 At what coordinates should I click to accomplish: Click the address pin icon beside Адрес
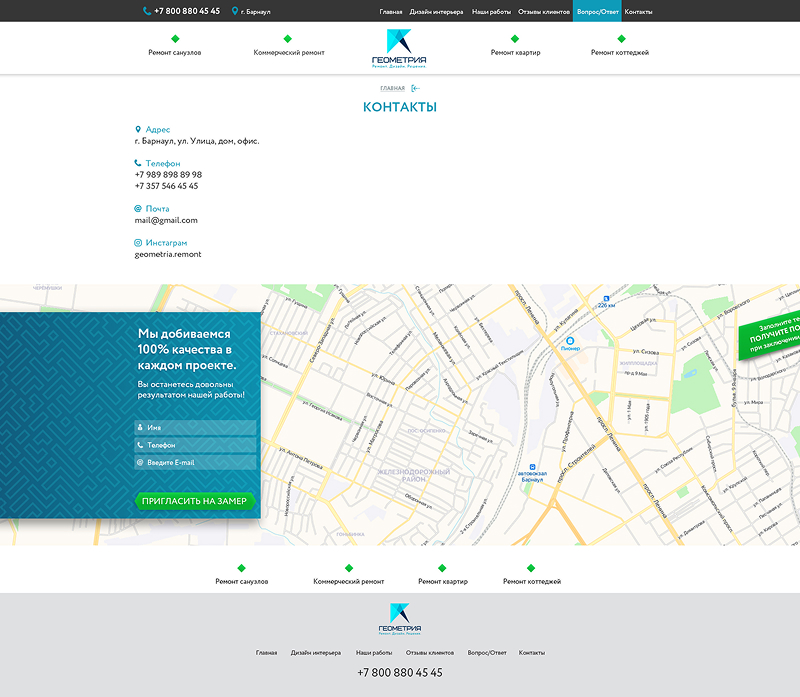point(138,130)
